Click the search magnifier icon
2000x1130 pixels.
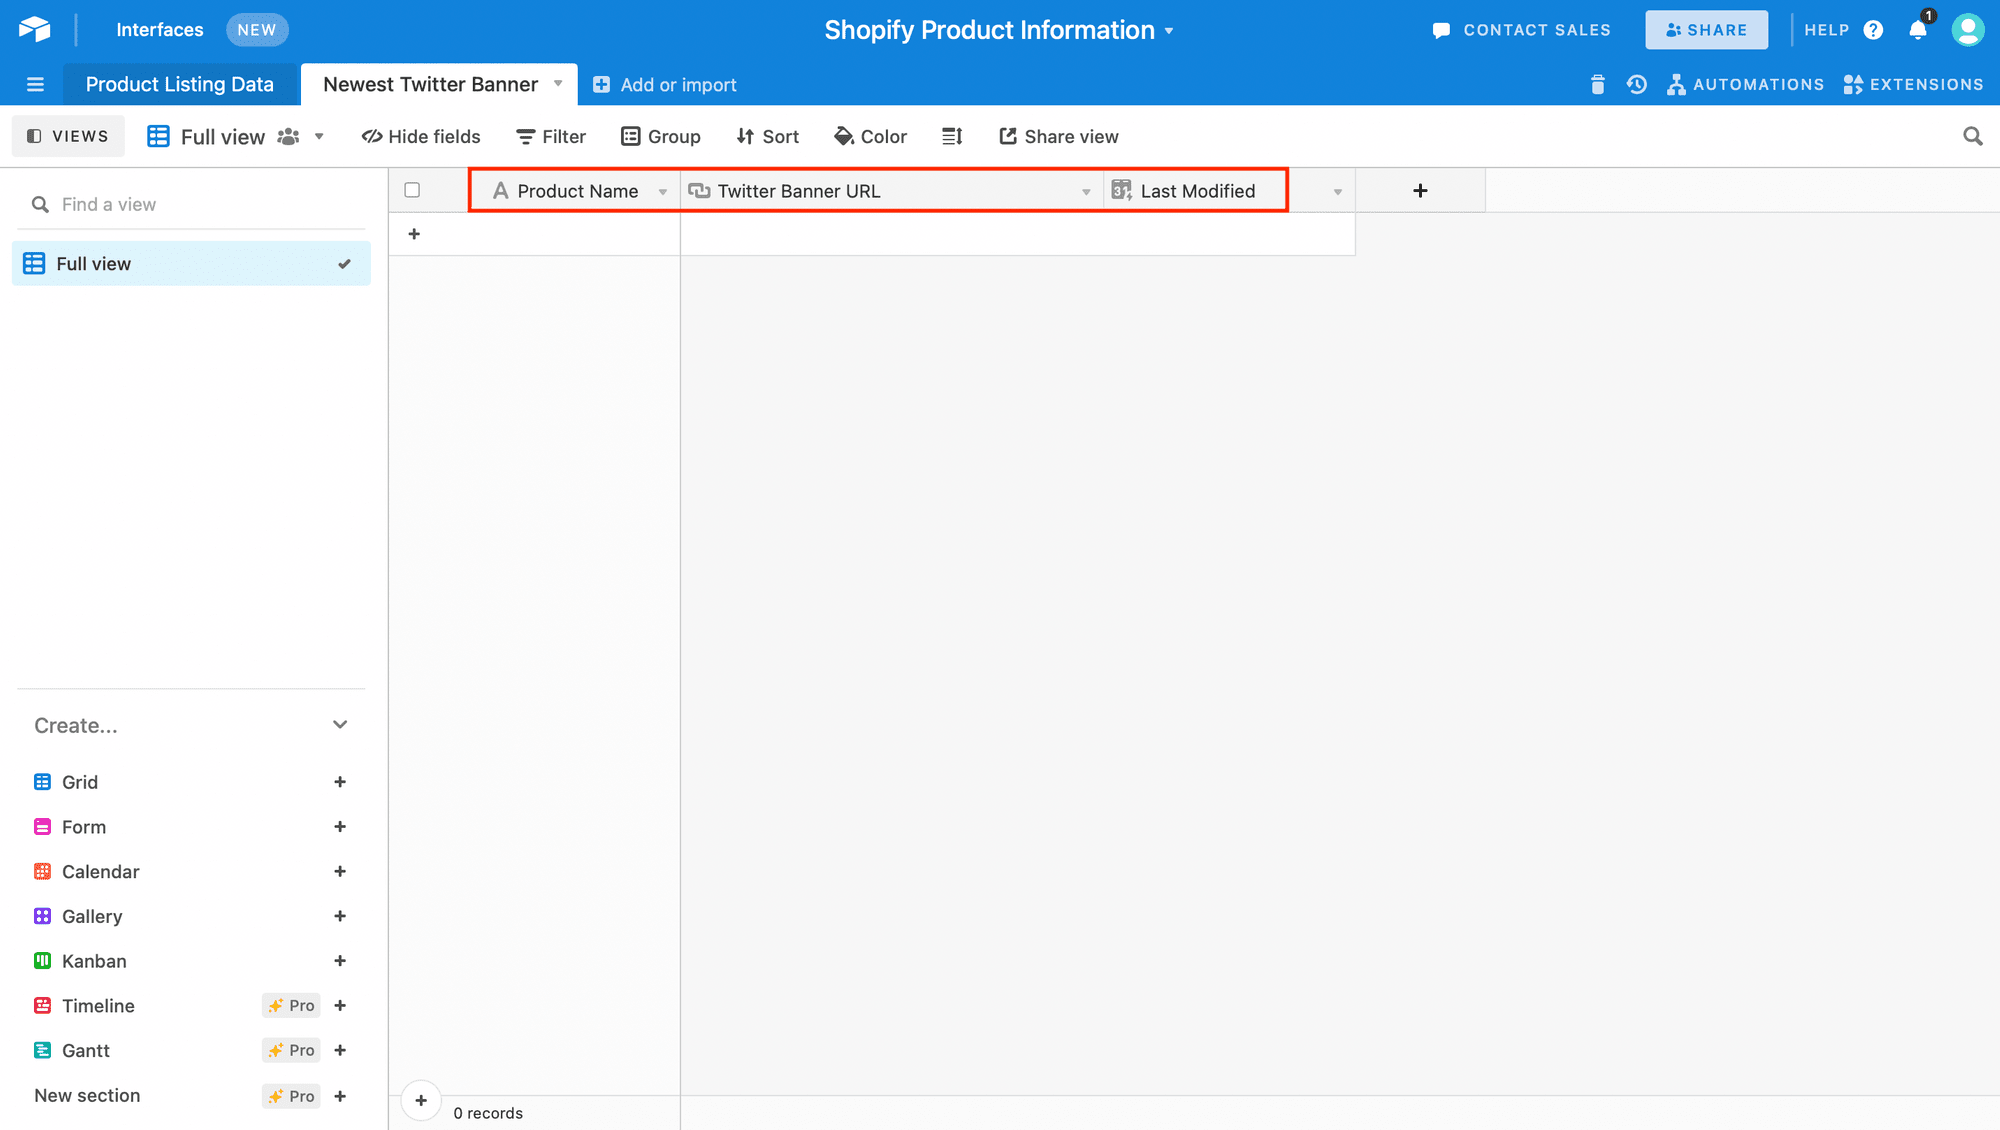click(x=1972, y=136)
